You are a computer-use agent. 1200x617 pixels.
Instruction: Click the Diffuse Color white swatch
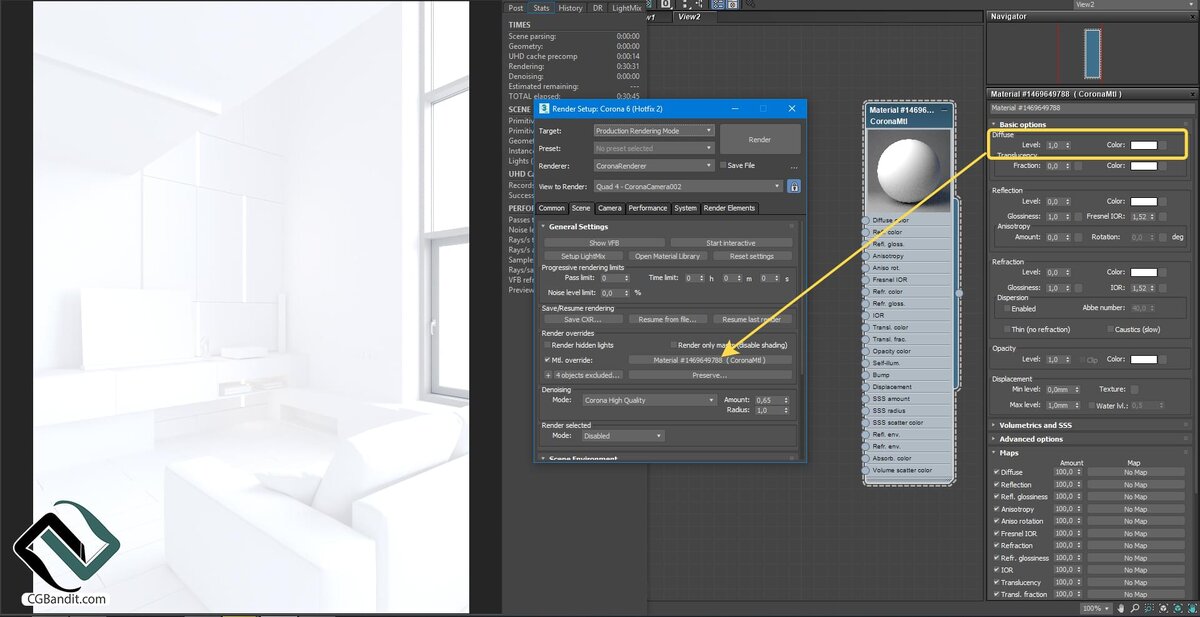point(1143,145)
